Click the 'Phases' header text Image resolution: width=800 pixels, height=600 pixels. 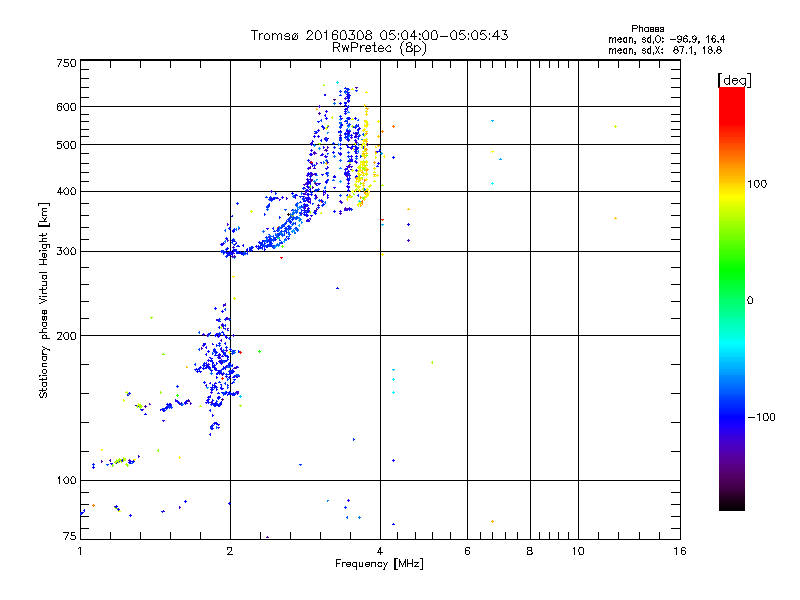[647, 29]
